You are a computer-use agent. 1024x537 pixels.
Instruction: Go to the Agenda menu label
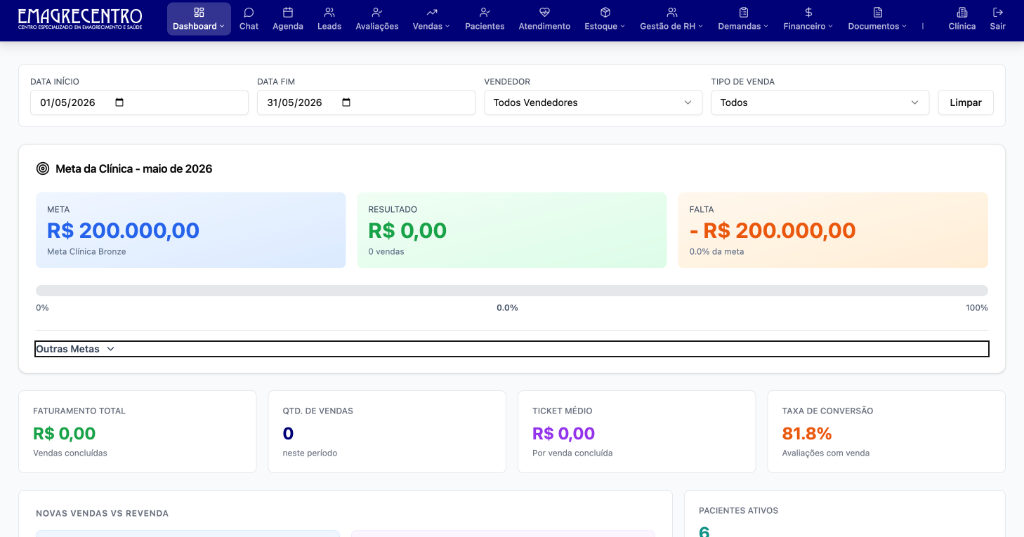tap(288, 26)
